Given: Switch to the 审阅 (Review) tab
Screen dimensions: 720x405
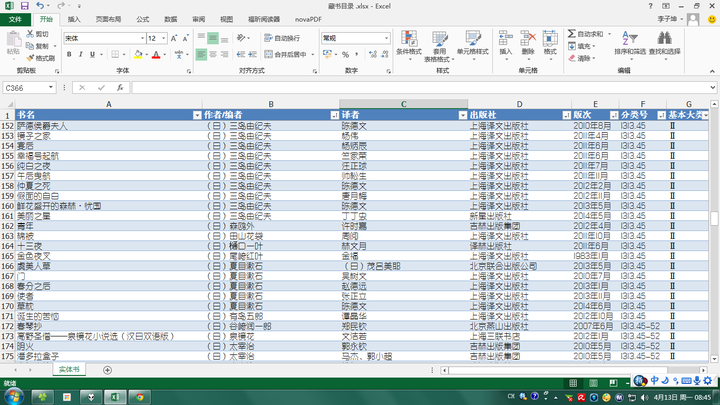Looking at the screenshot, I should 198,19.
